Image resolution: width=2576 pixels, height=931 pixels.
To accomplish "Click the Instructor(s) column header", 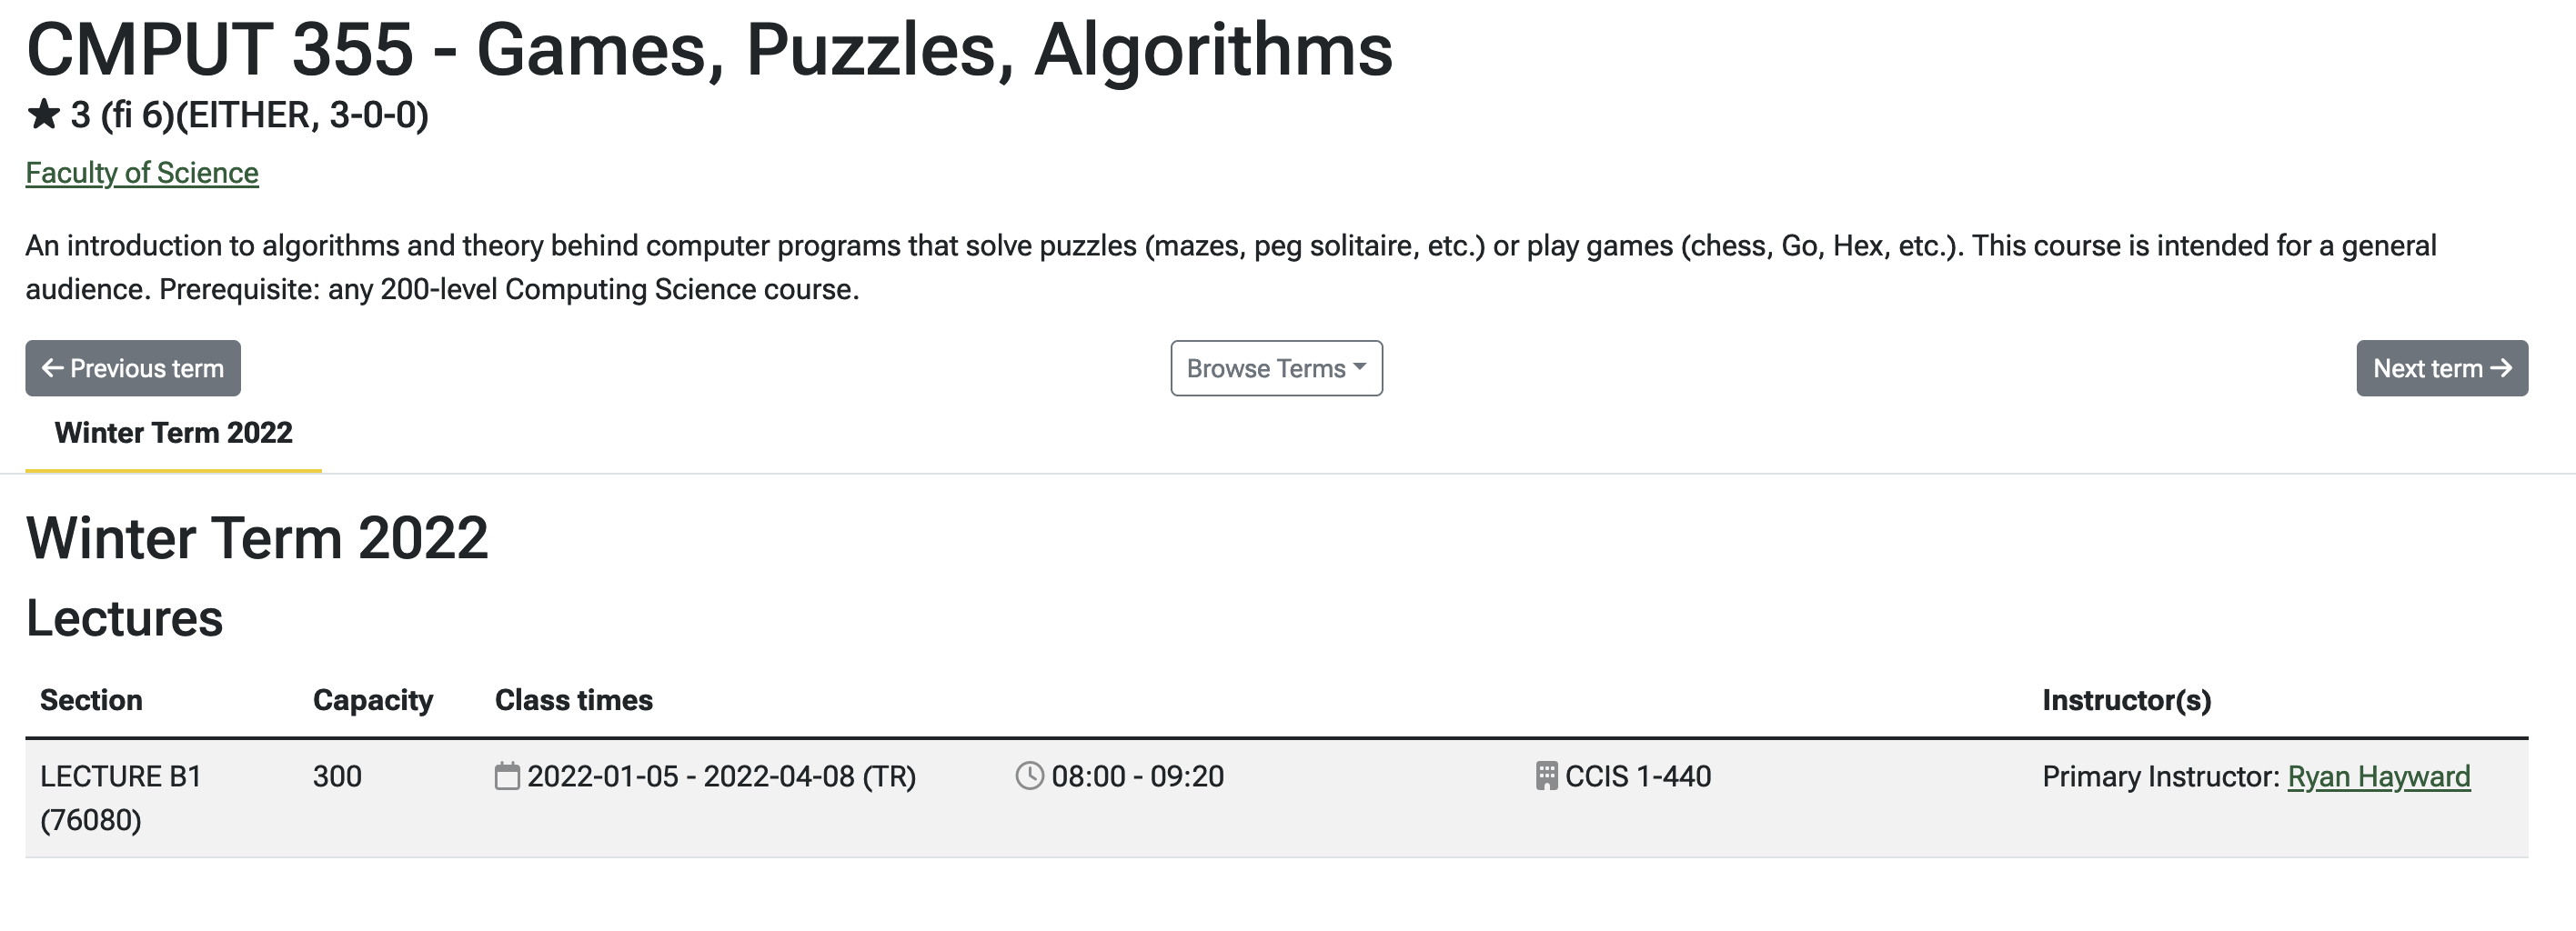I will click(2127, 700).
